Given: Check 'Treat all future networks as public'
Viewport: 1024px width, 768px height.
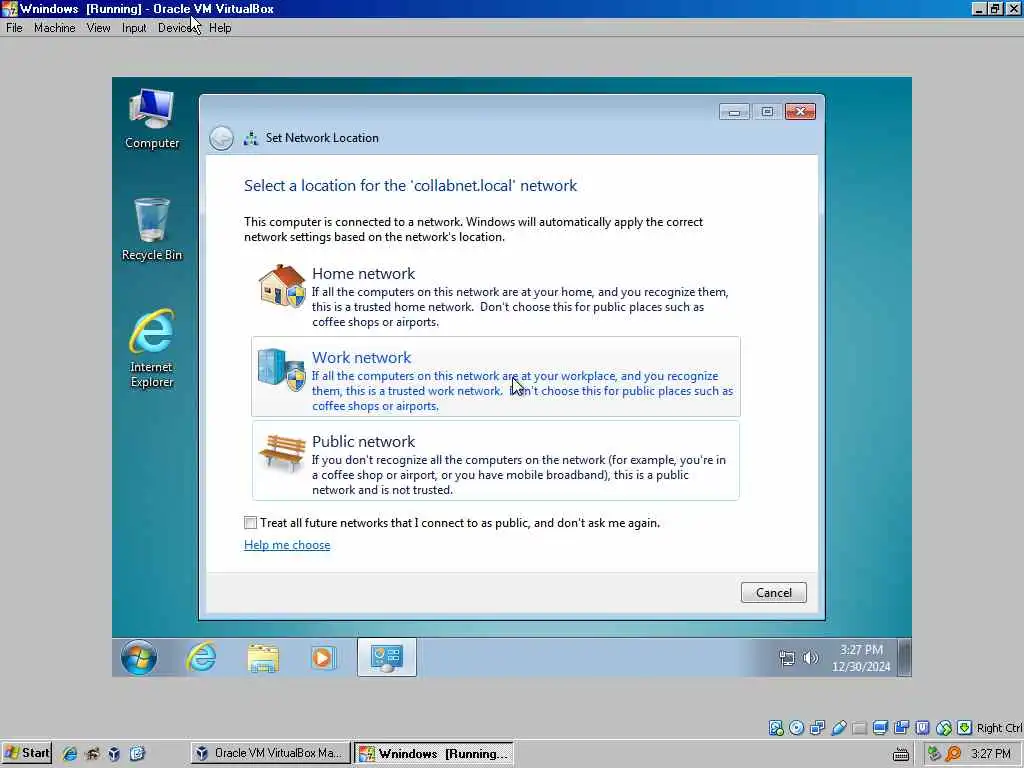Looking at the screenshot, I should click(250, 522).
